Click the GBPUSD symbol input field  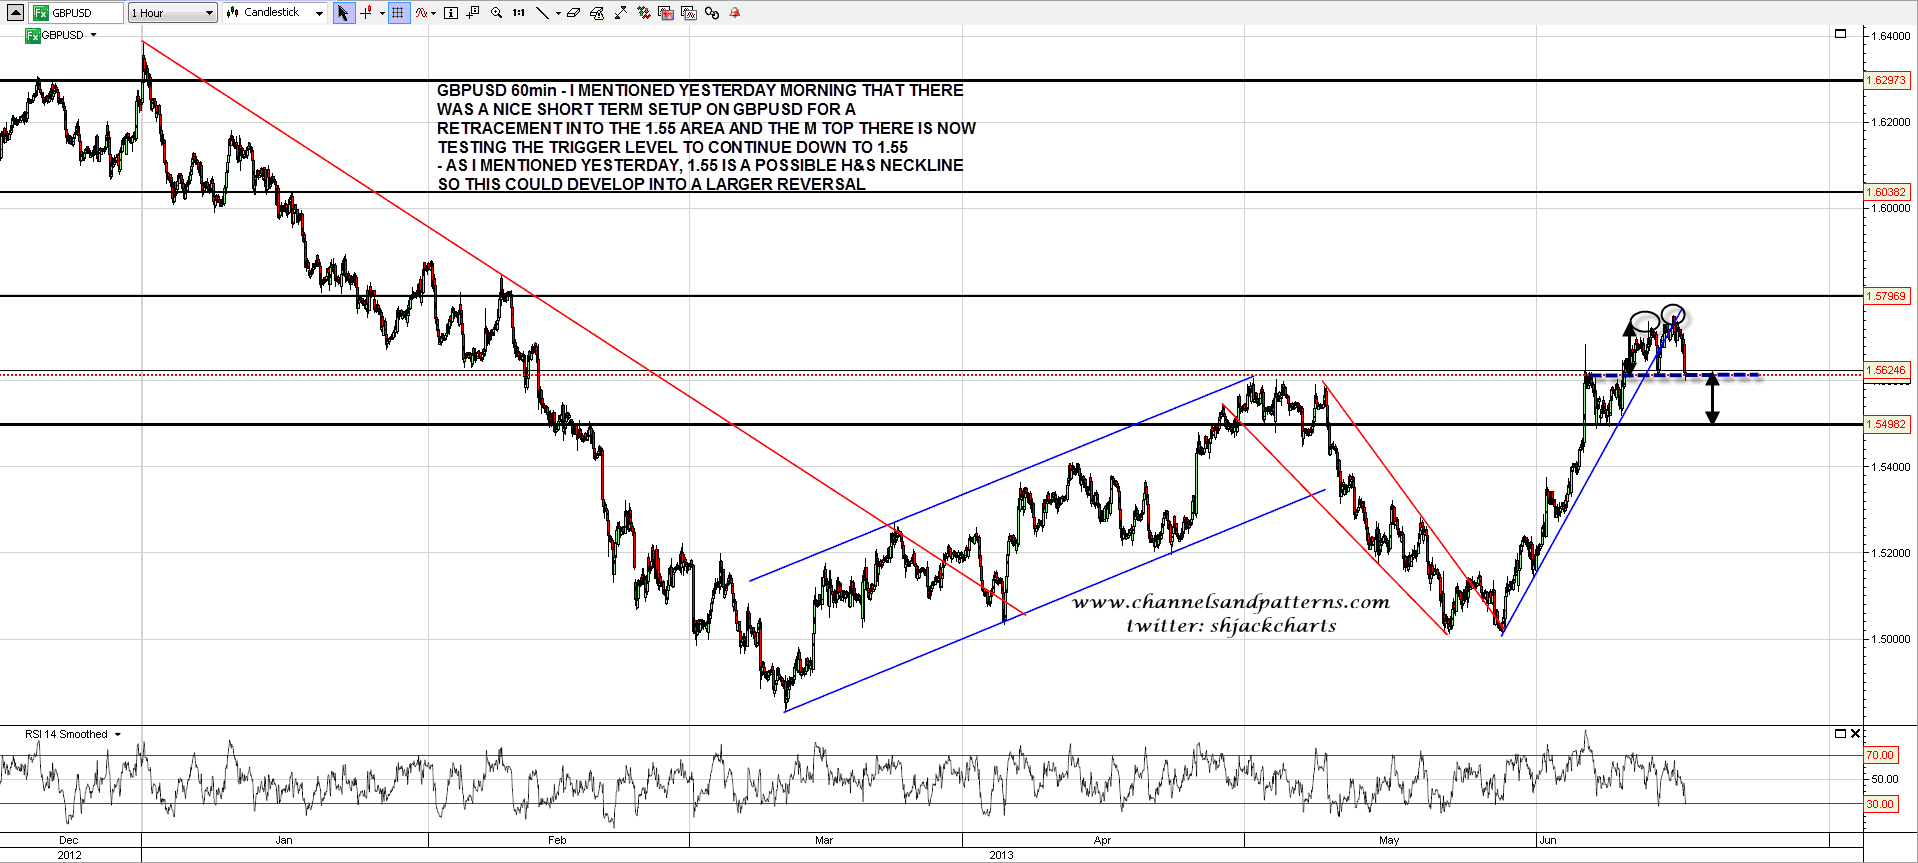78,13
